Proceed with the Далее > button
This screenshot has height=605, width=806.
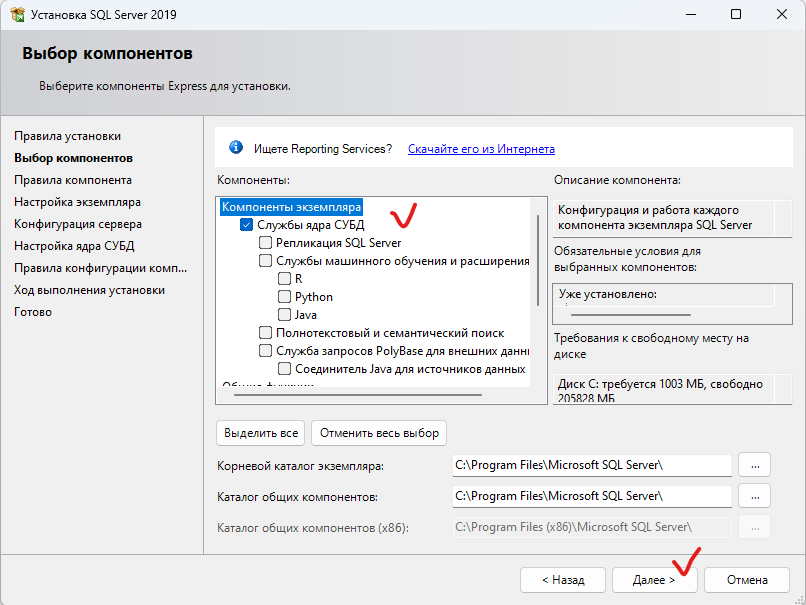point(654,580)
